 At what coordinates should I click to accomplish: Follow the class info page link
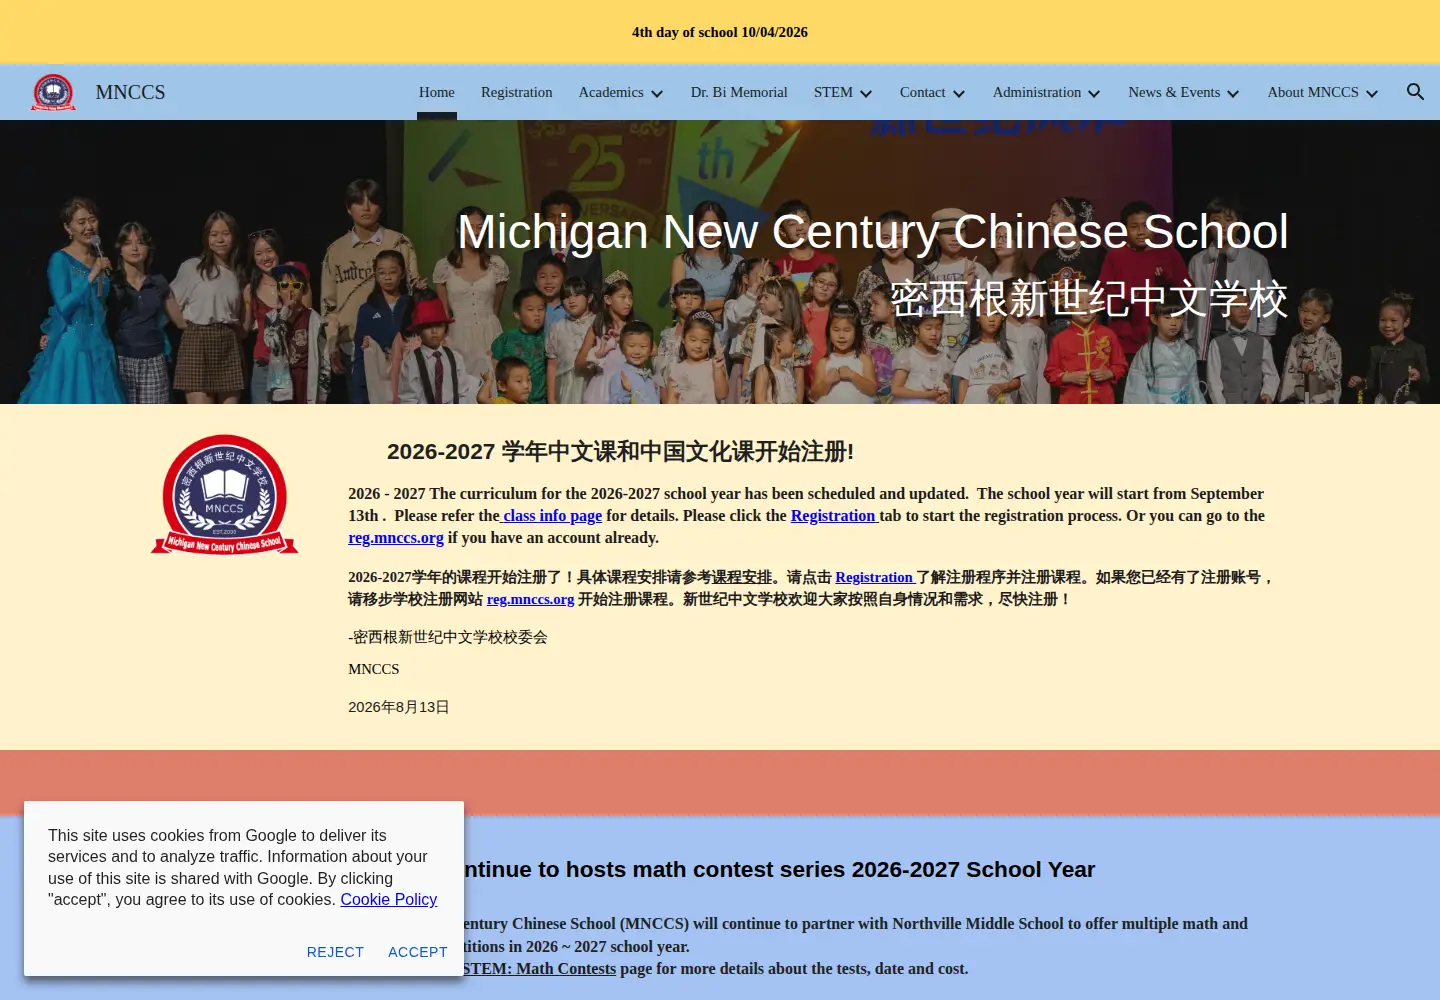point(552,516)
